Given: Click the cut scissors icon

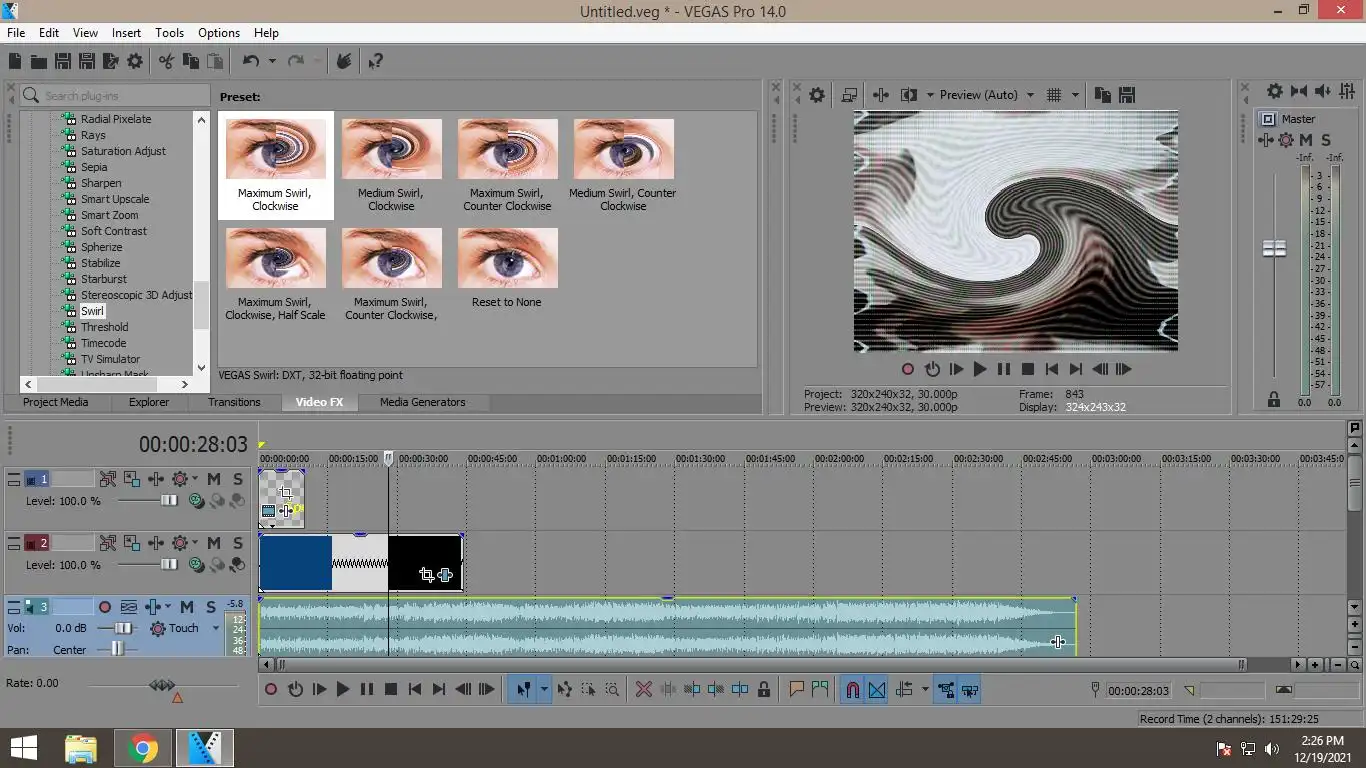Looking at the screenshot, I should pos(167,61).
